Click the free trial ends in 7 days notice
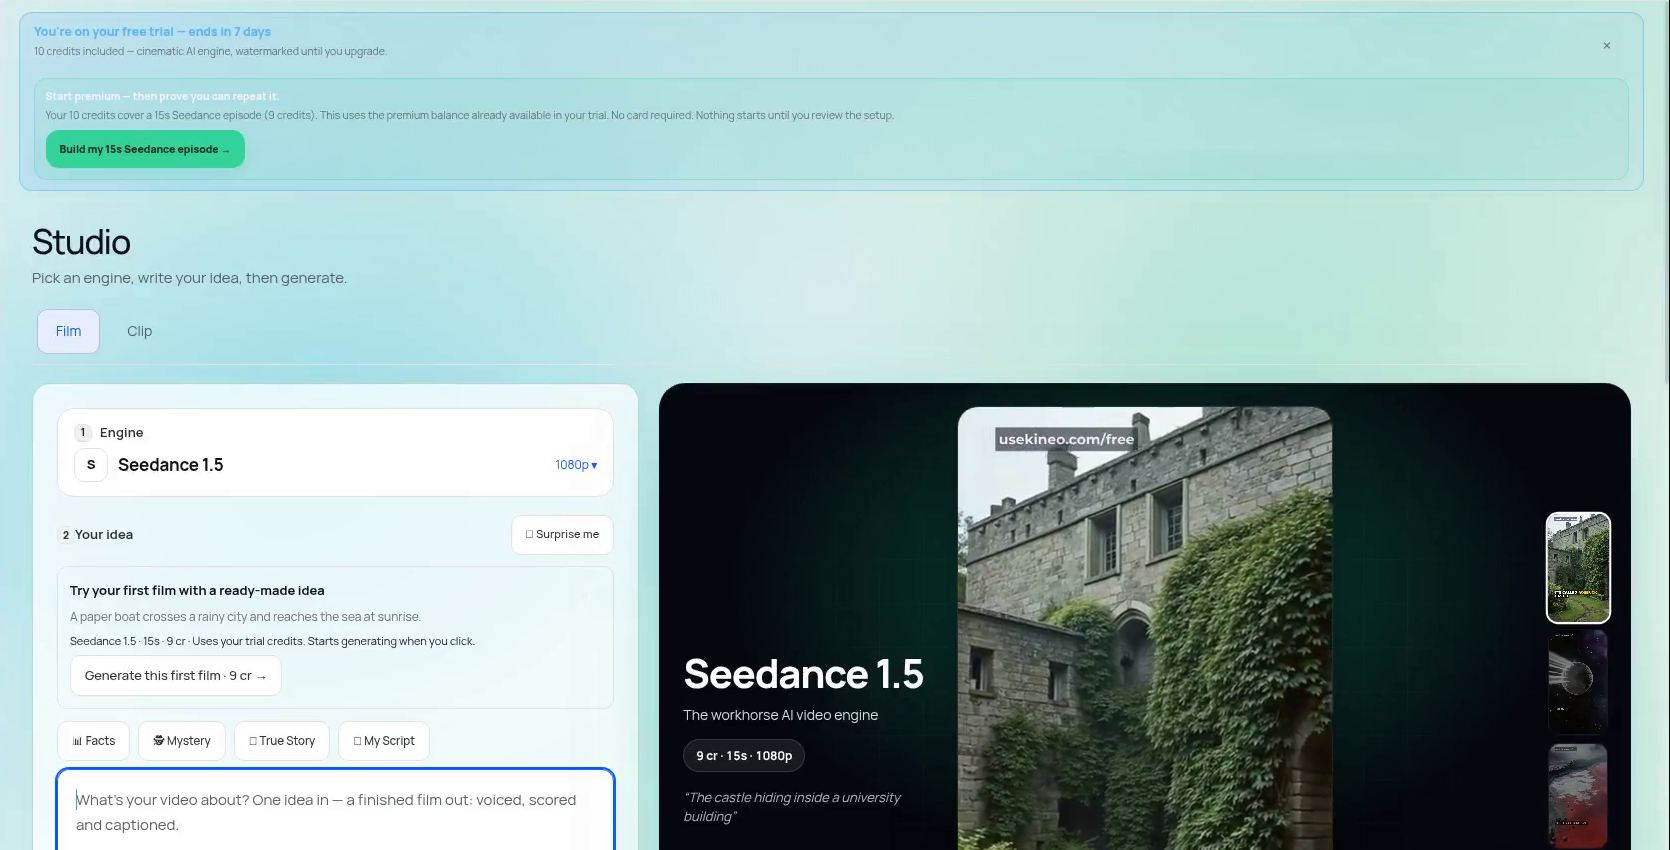 tap(152, 32)
